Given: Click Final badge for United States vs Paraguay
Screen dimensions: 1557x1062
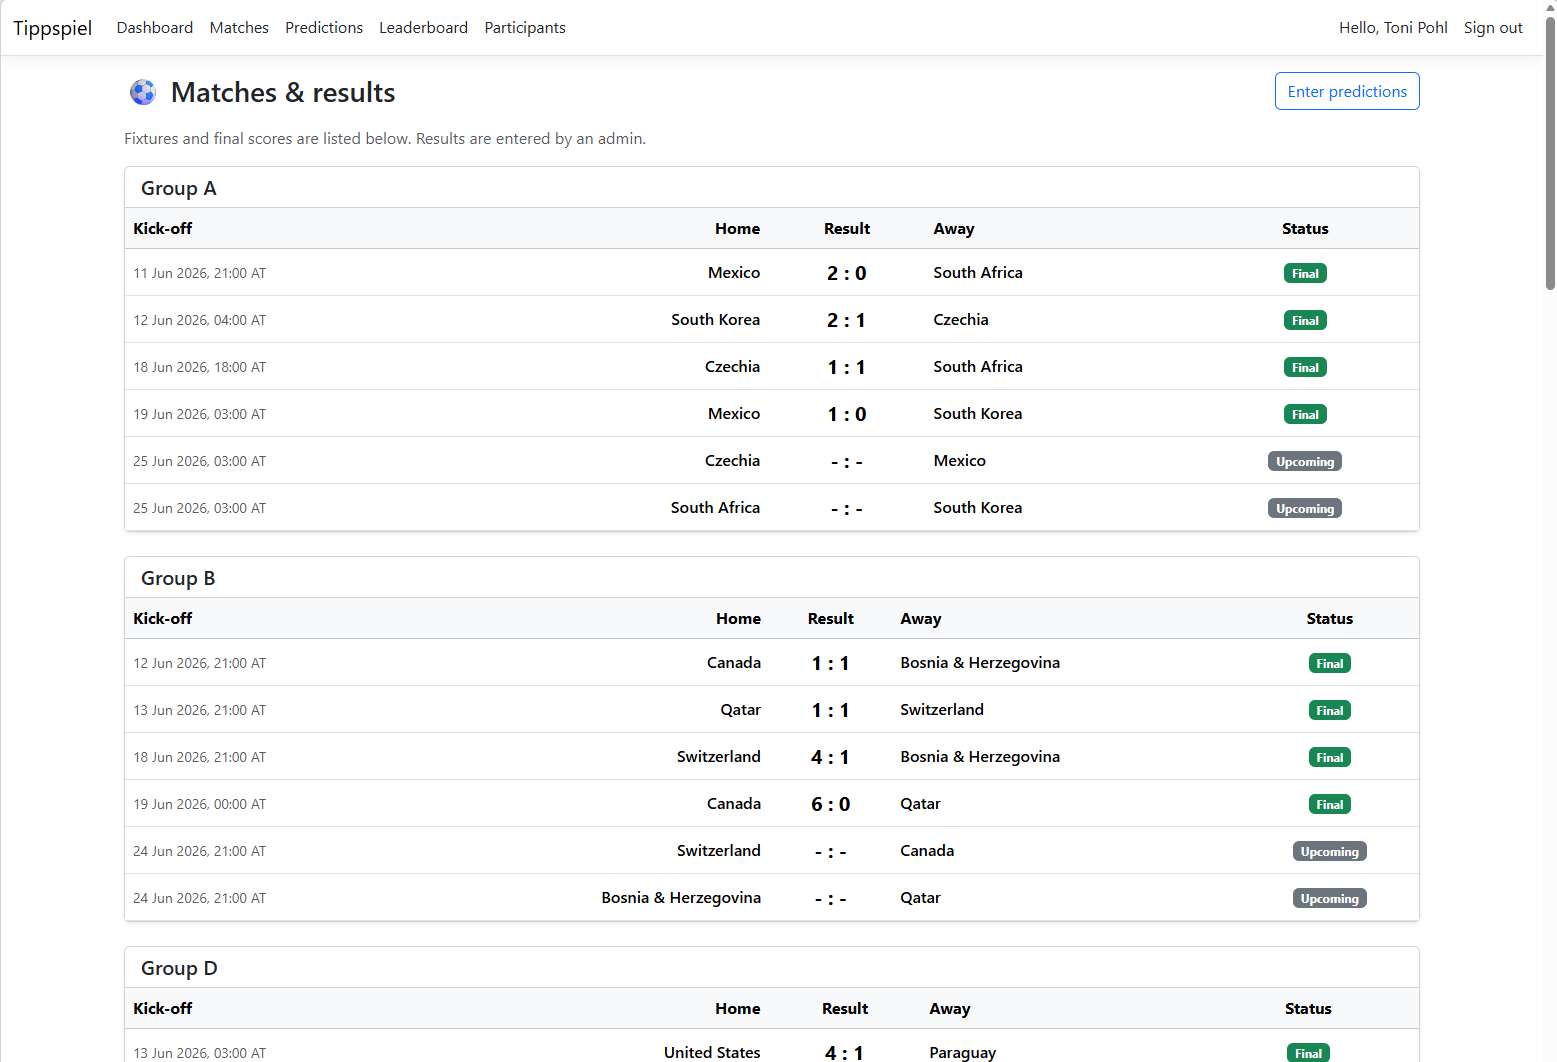Looking at the screenshot, I should click(1308, 1053).
